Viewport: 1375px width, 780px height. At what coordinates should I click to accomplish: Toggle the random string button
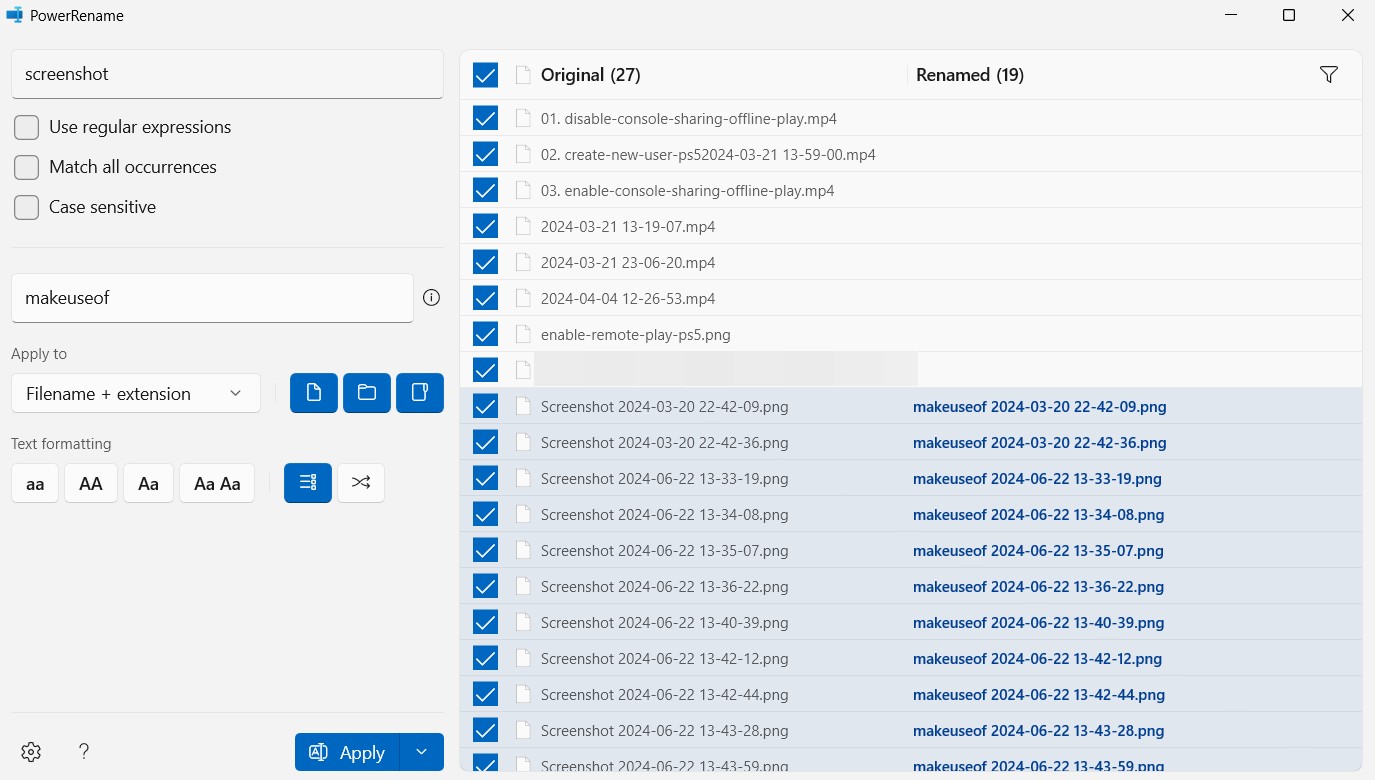(361, 483)
